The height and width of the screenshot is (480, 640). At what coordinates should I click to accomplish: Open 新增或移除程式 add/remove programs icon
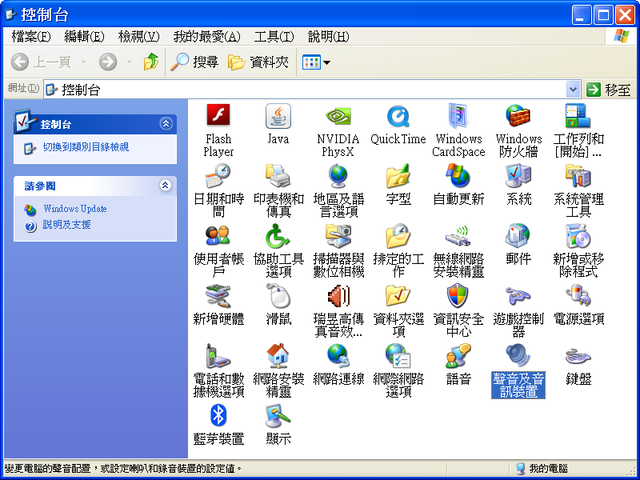point(578,236)
